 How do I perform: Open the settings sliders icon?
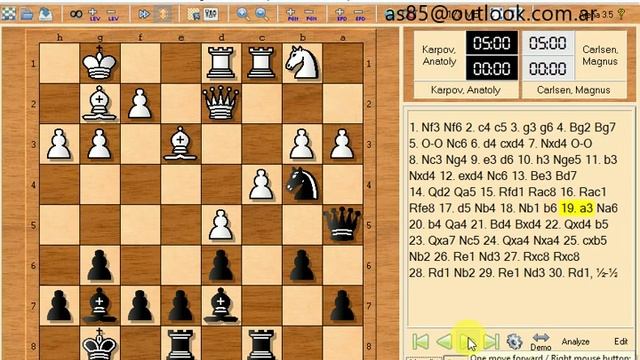[x=211, y=14]
